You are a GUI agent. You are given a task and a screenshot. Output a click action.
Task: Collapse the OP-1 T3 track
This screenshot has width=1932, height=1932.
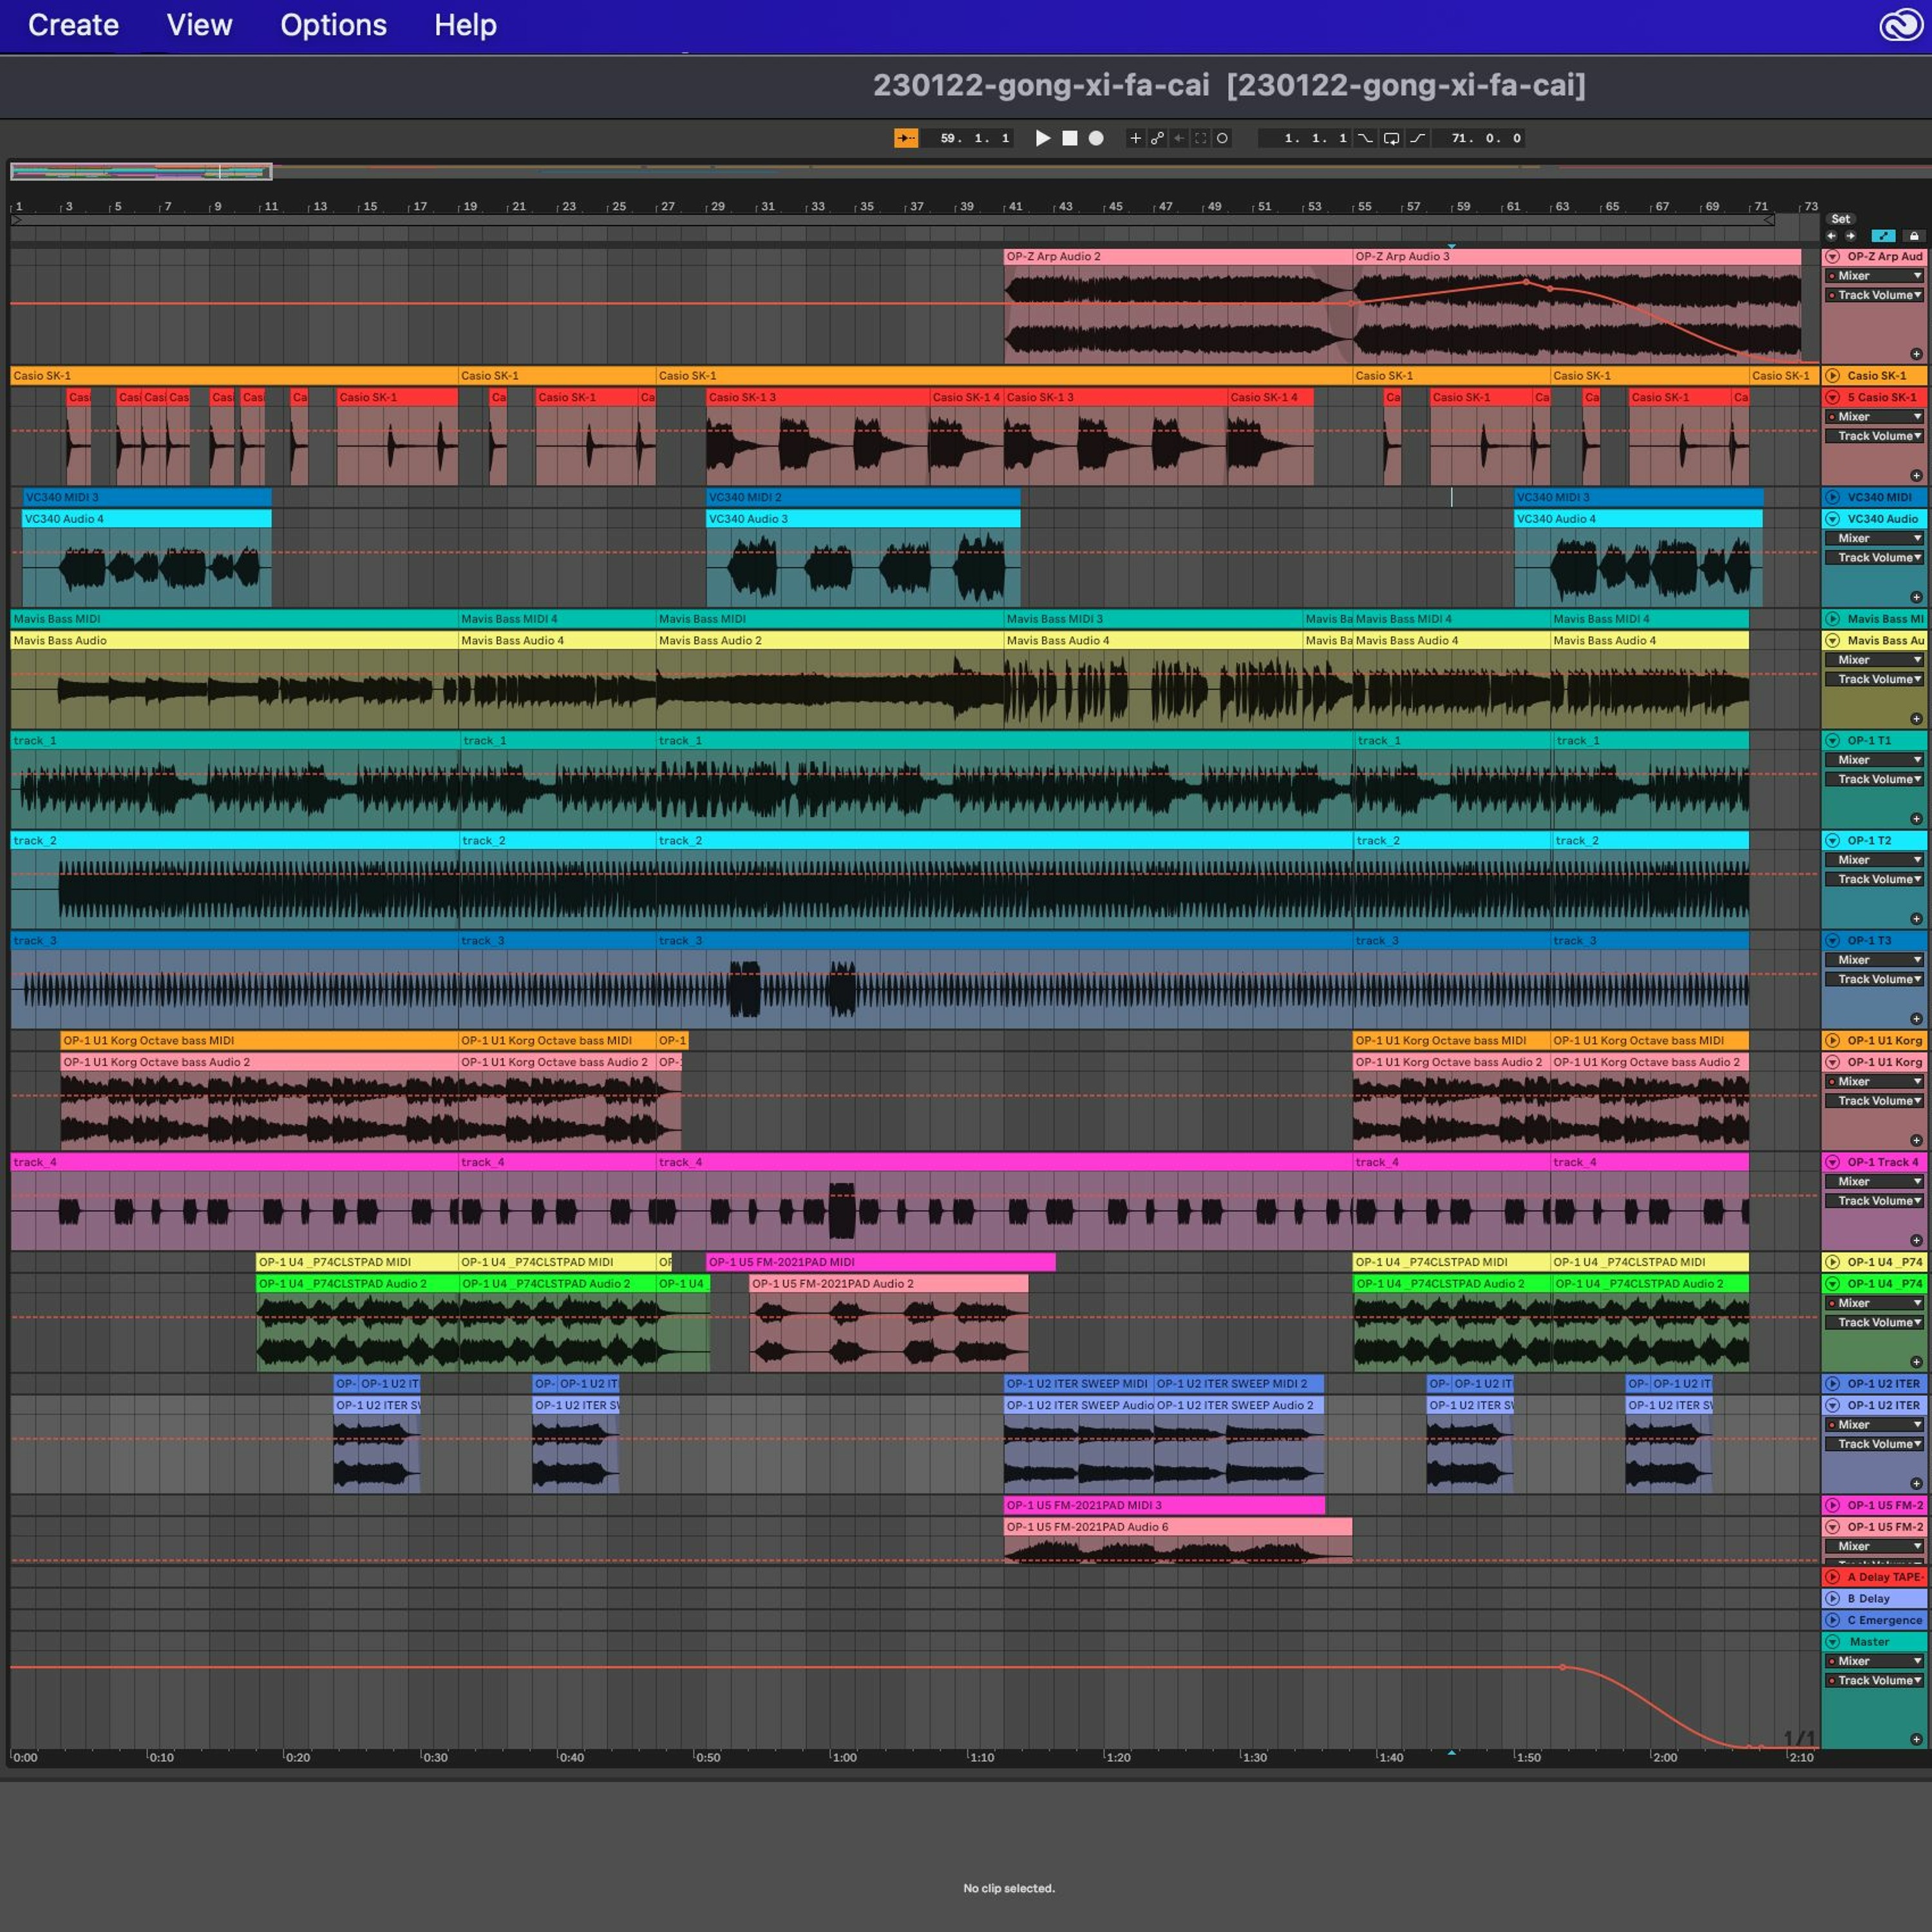[x=1832, y=941]
